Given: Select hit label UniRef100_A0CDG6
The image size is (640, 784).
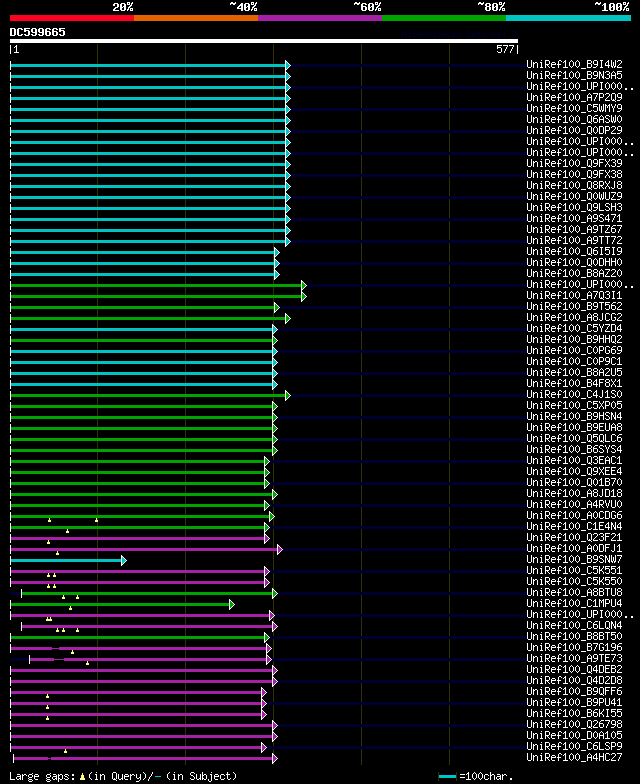Looking at the screenshot, I should point(574,516).
